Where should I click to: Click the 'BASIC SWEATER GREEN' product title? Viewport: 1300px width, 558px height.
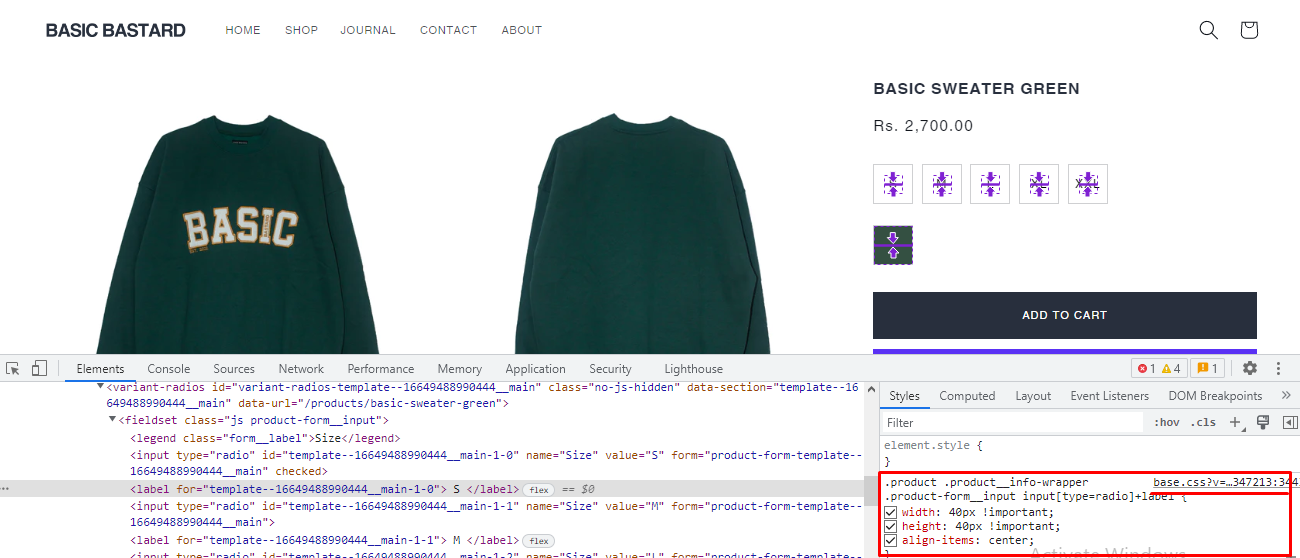point(976,88)
